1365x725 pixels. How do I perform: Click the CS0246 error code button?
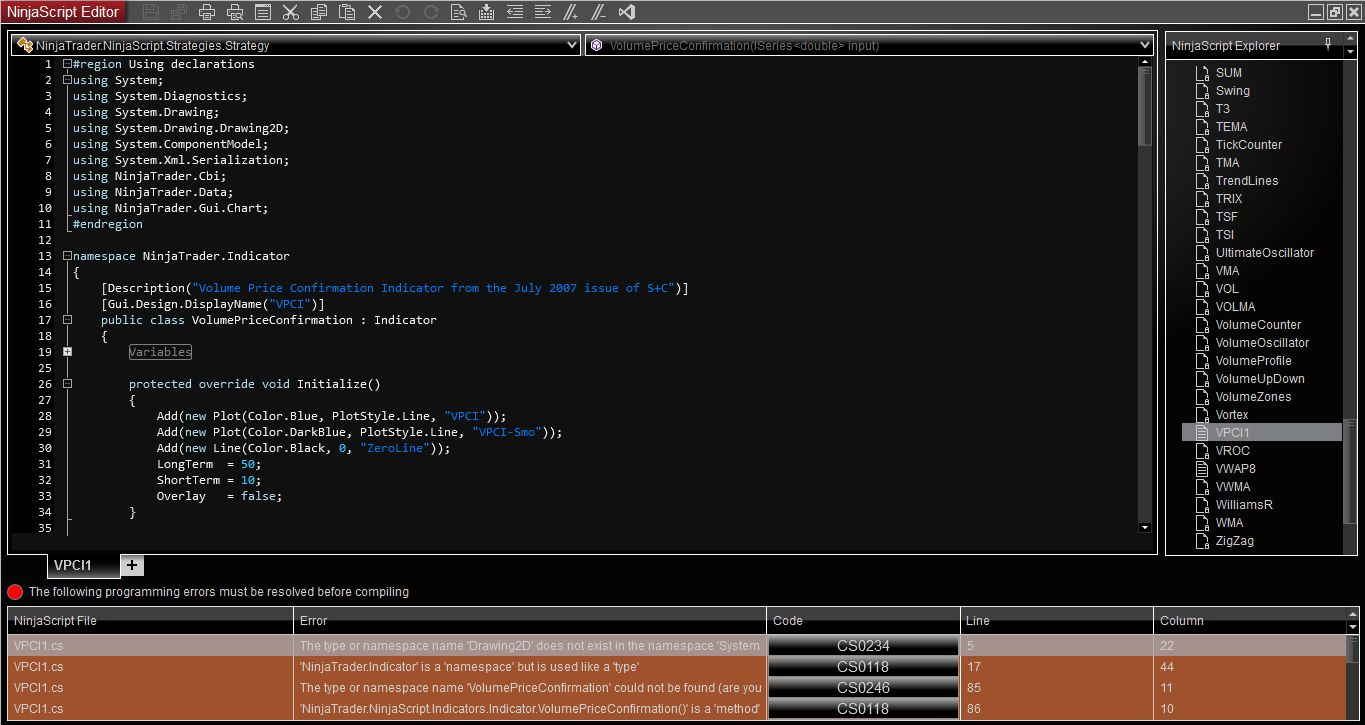point(862,688)
